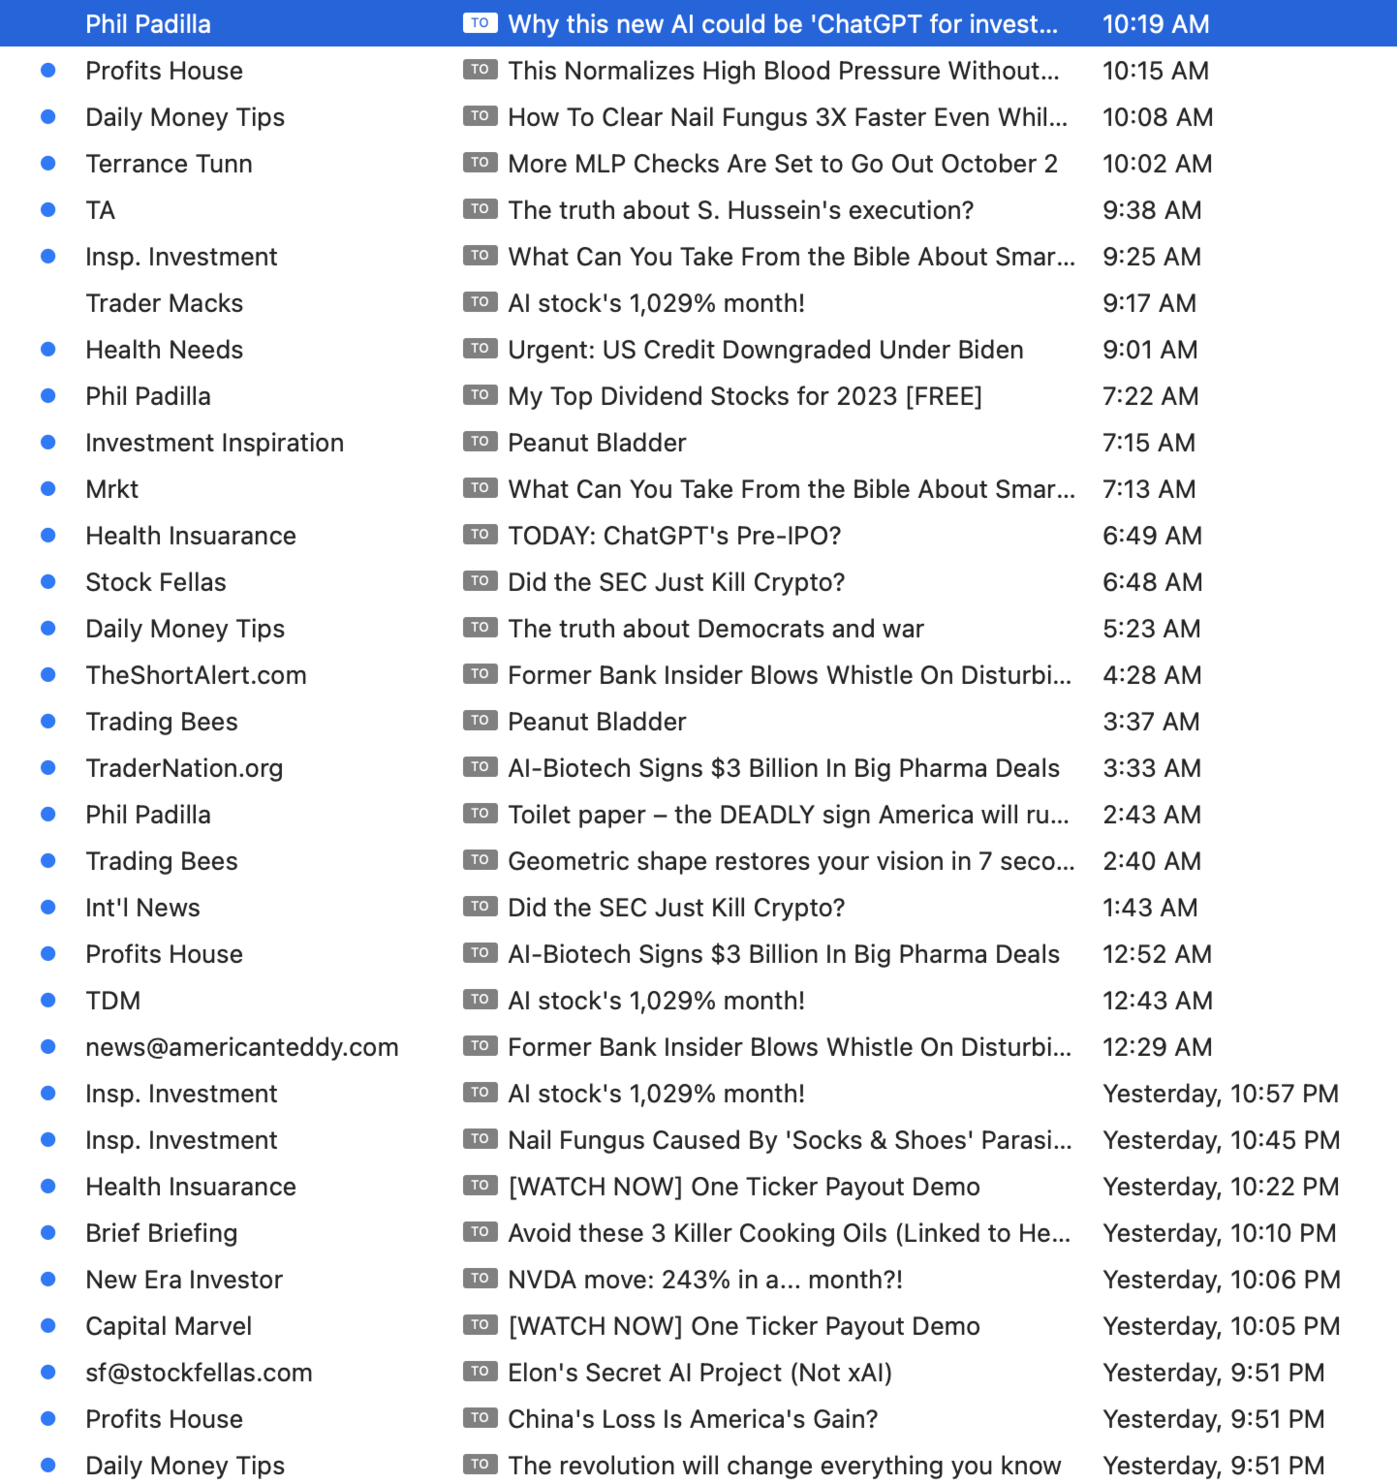Click the TO badge before 'China's Loss Is America's Gain?'

pyautogui.click(x=480, y=1418)
